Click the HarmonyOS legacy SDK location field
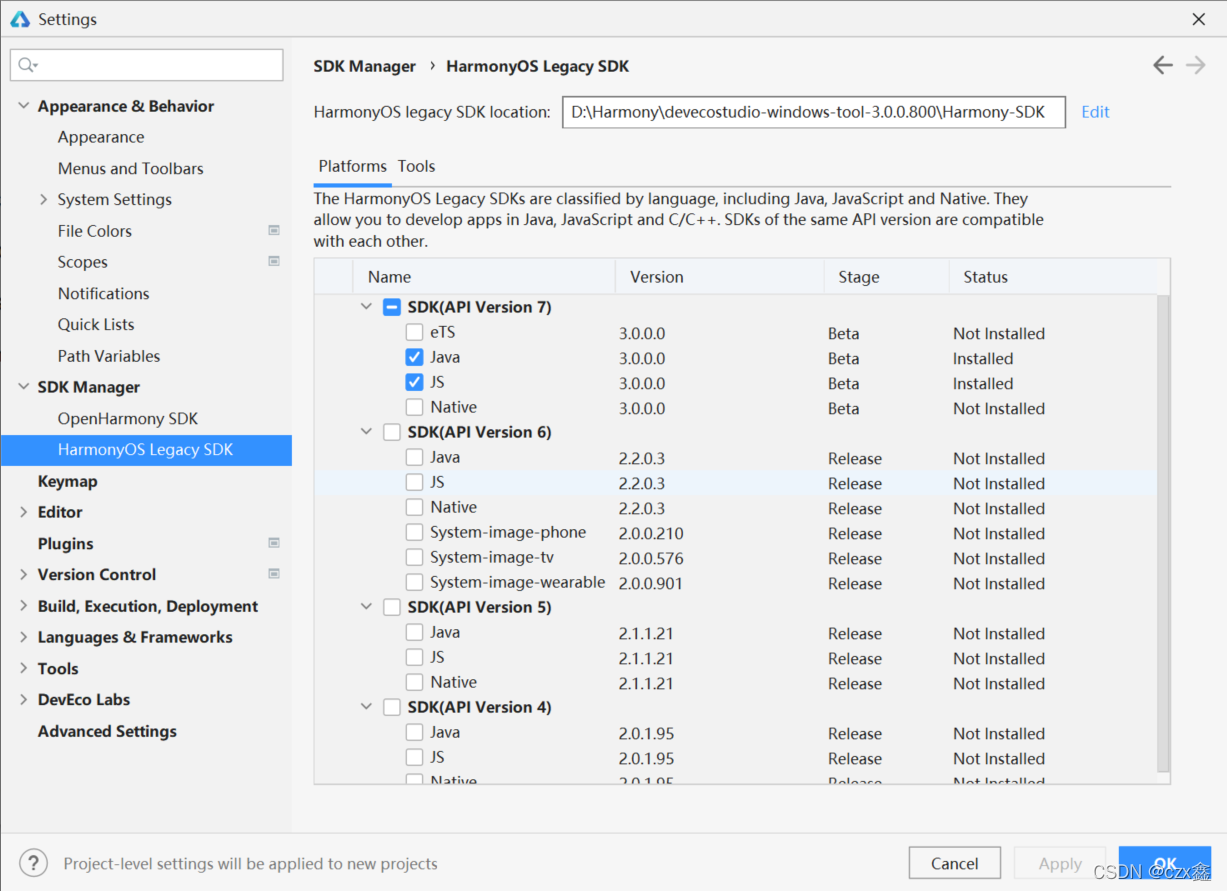Image resolution: width=1227 pixels, height=891 pixels. (814, 112)
